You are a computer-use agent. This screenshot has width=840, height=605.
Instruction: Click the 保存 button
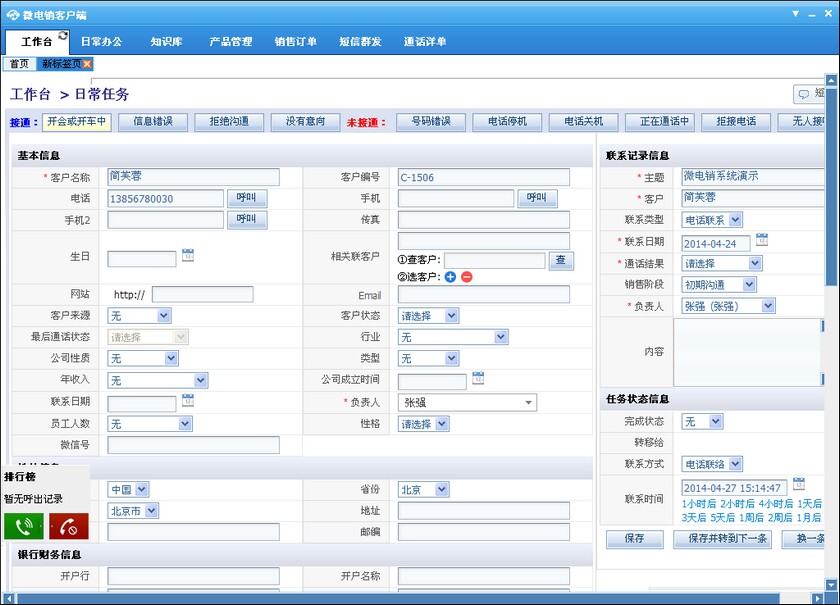click(635, 539)
